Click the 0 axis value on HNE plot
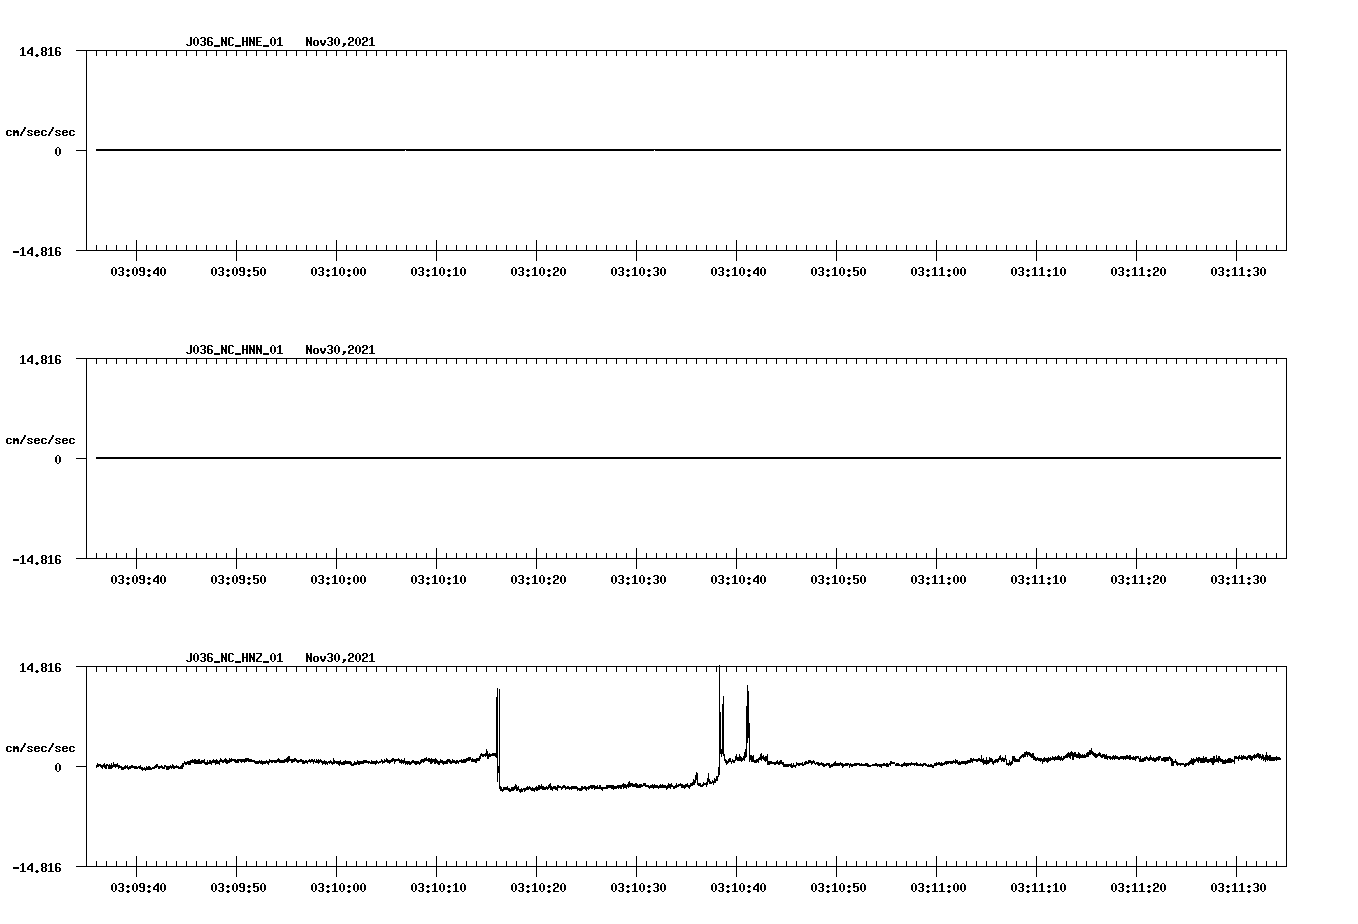Screen dimensions: 1358x924 [58, 152]
